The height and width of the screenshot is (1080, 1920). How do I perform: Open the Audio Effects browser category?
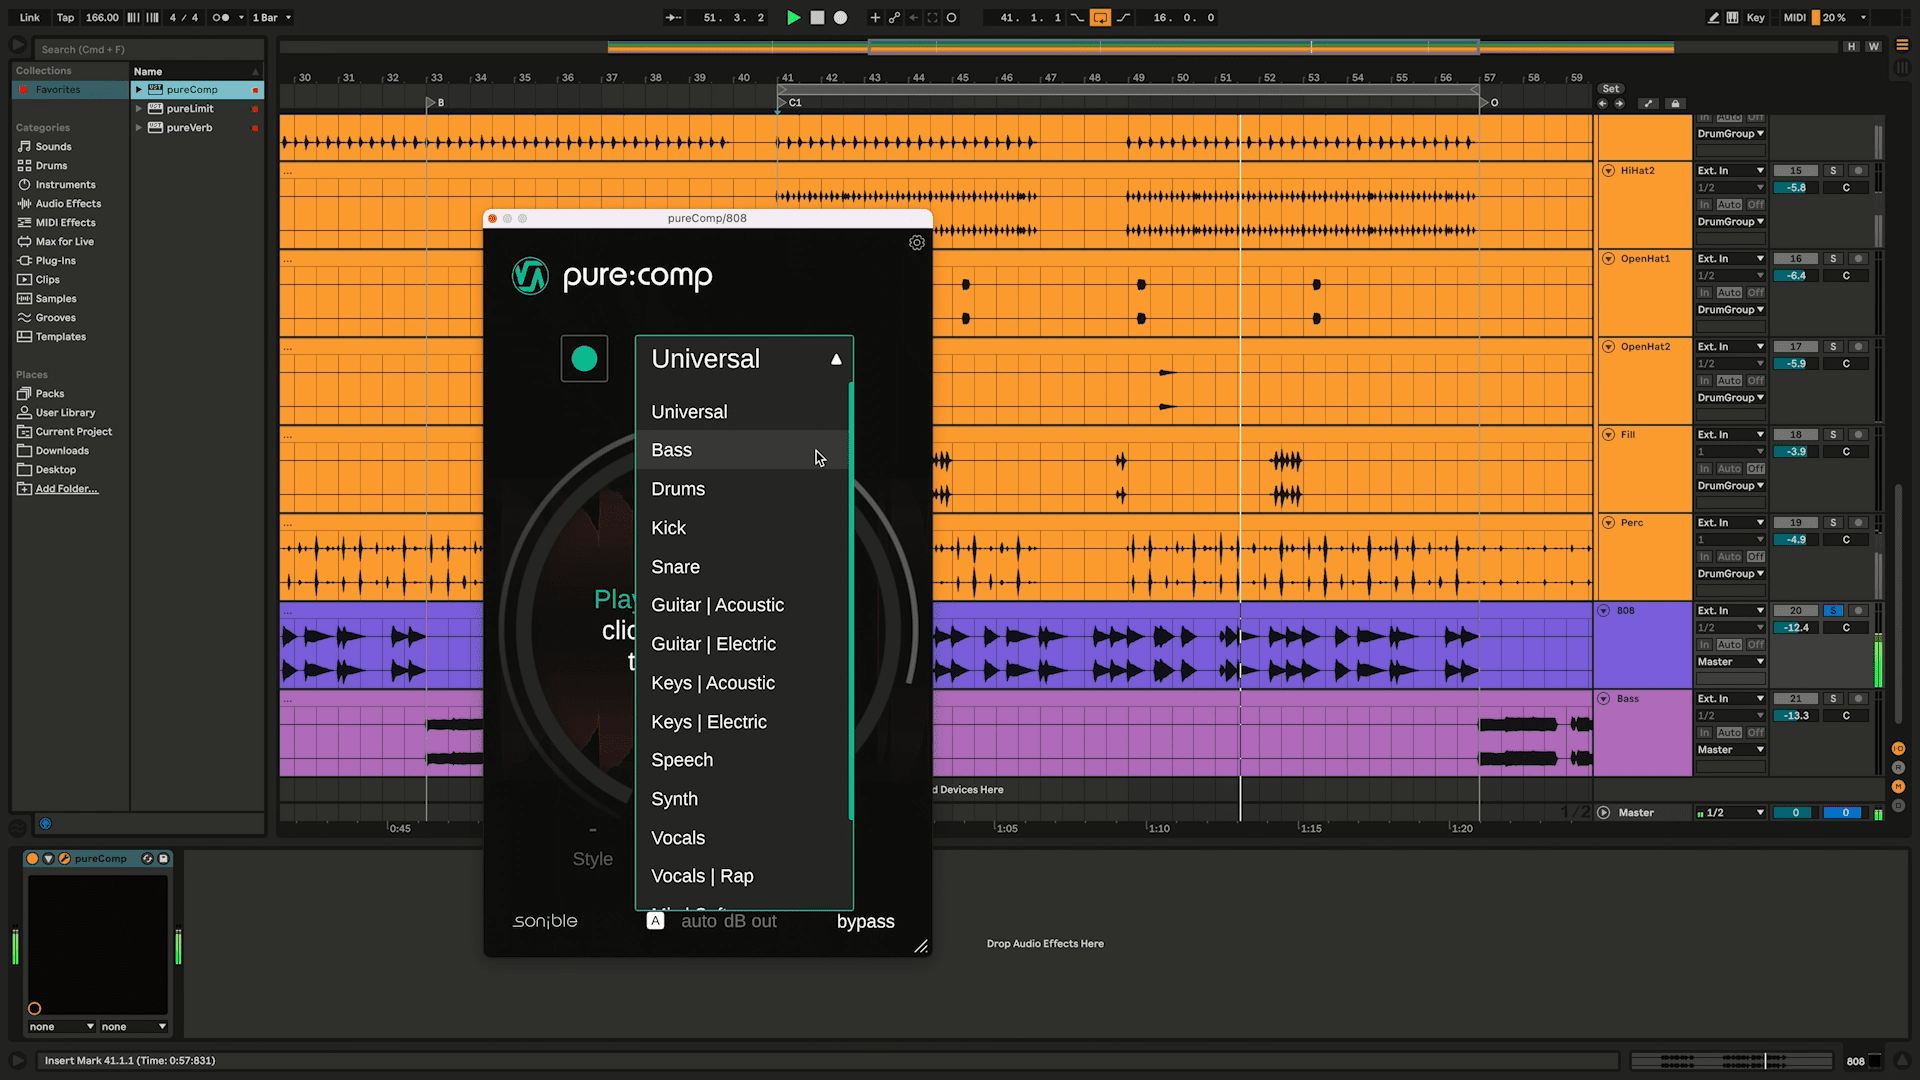pos(66,203)
